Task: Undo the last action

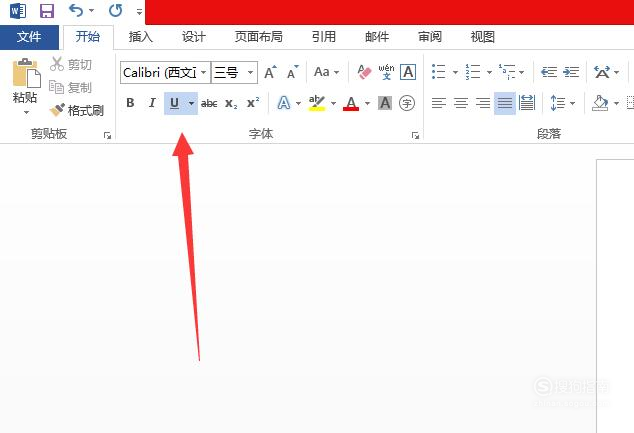Action: pos(76,10)
